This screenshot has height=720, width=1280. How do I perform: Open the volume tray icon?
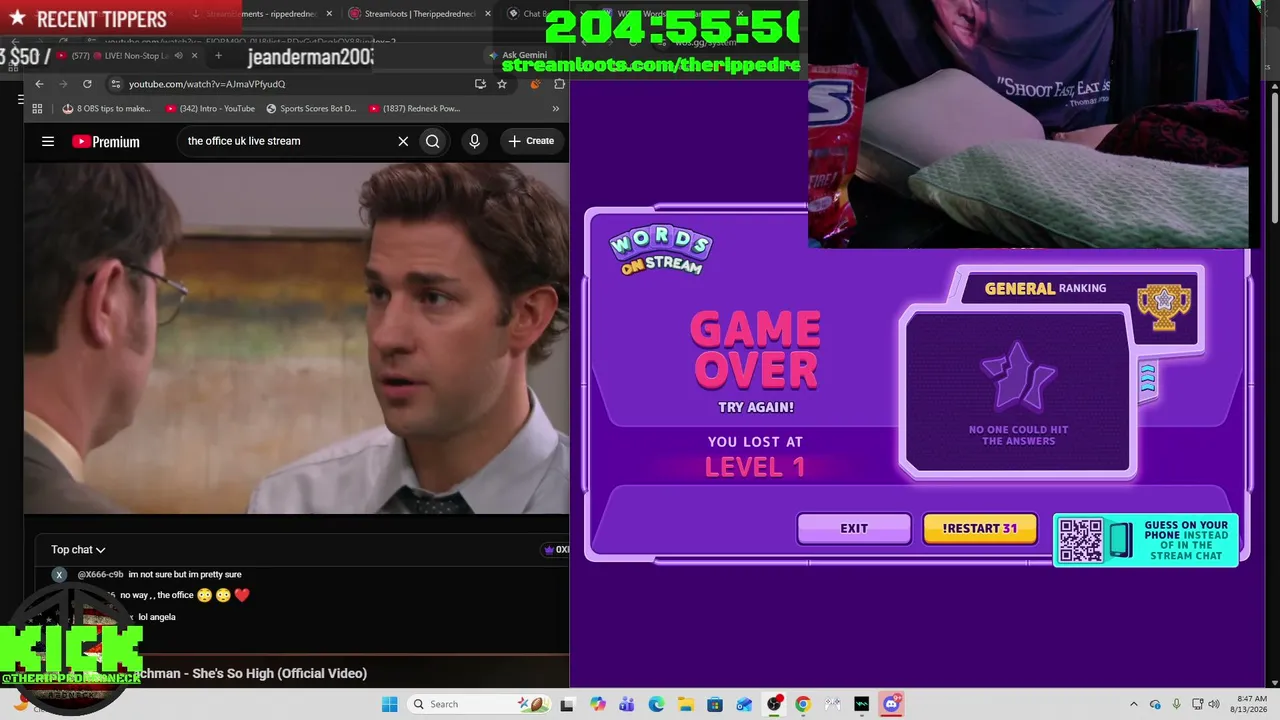point(1214,704)
